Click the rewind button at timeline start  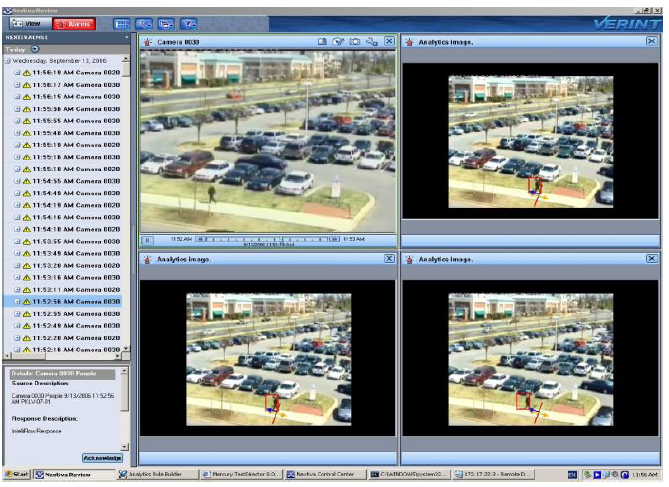coord(201,239)
